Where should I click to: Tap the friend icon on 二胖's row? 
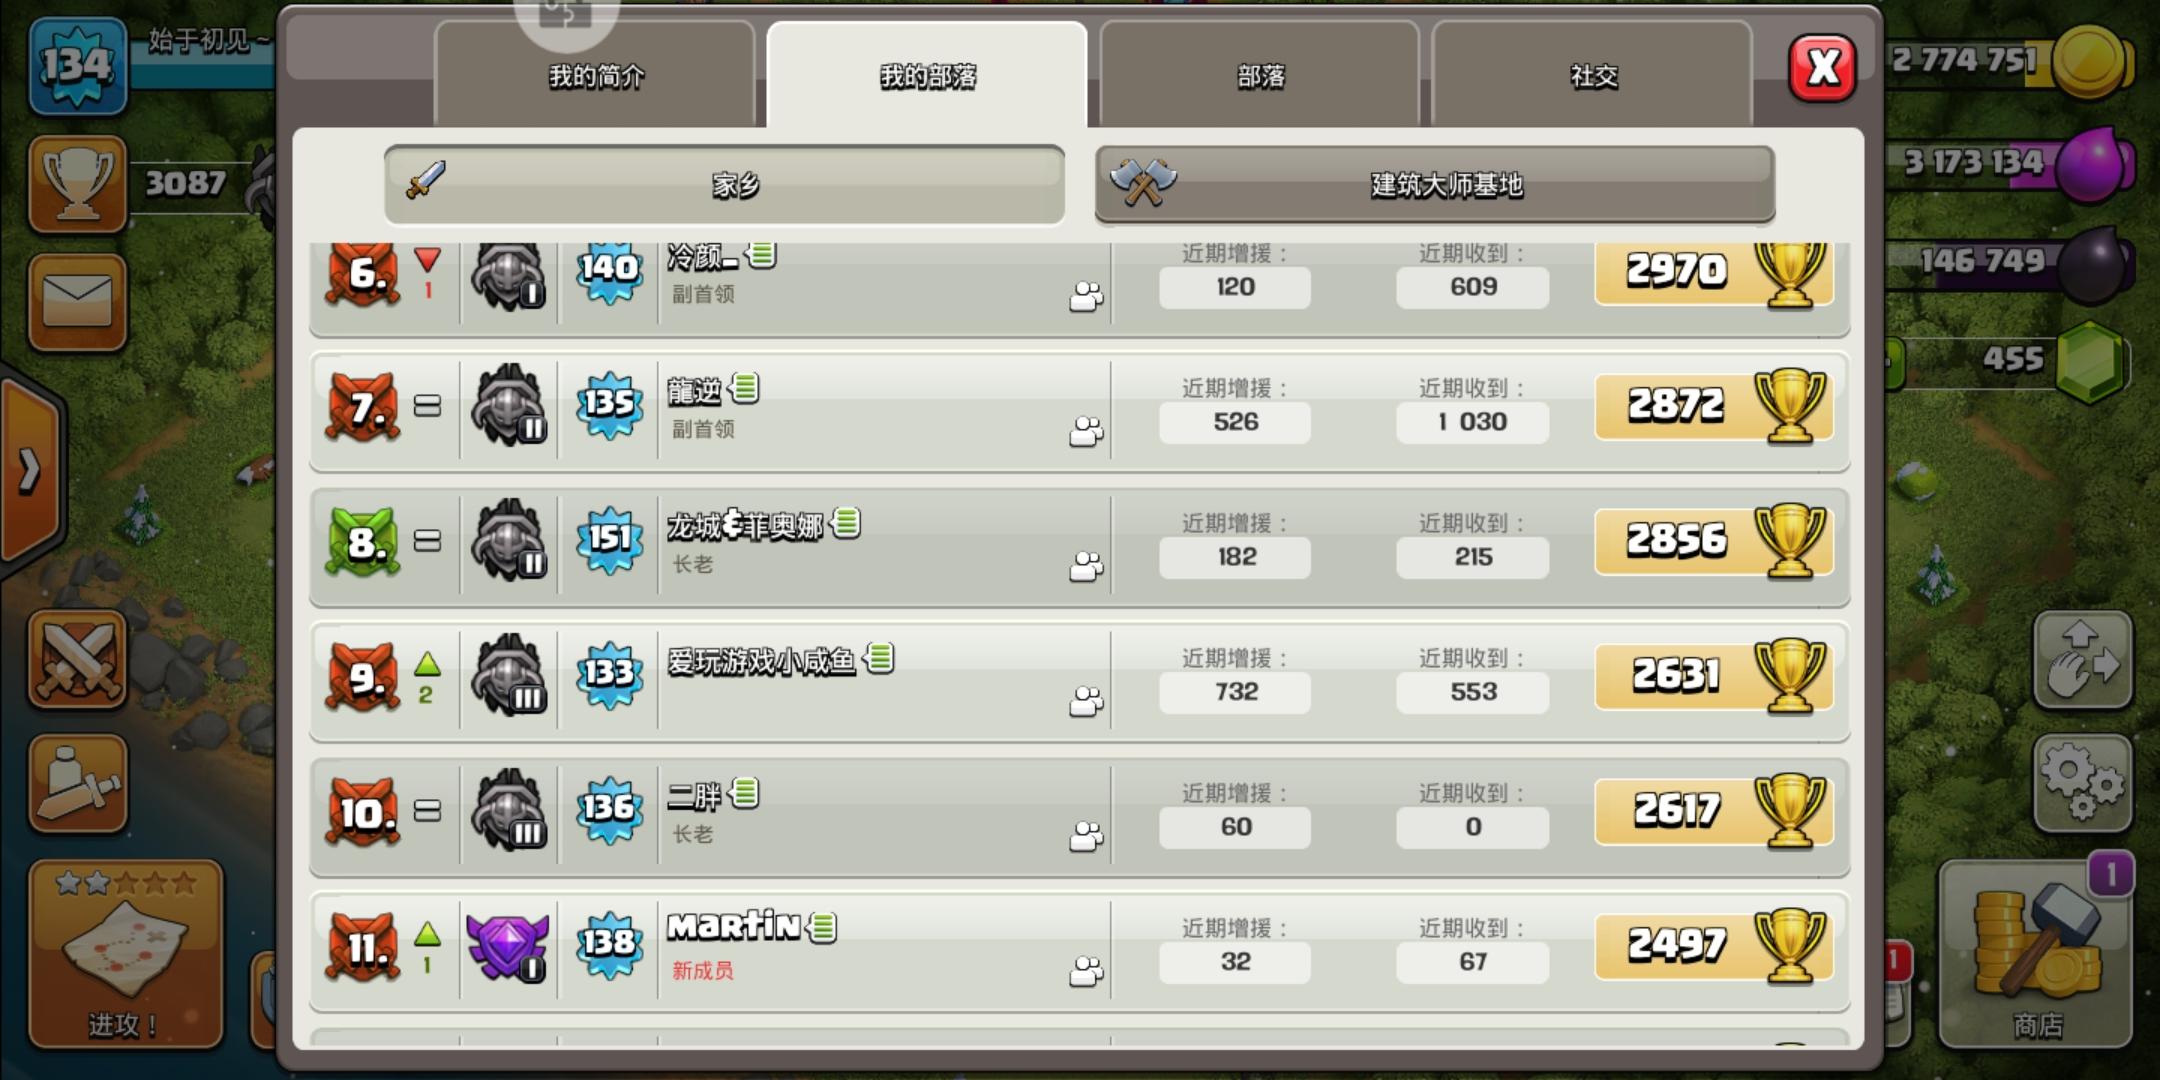click(x=1086, y=835)
